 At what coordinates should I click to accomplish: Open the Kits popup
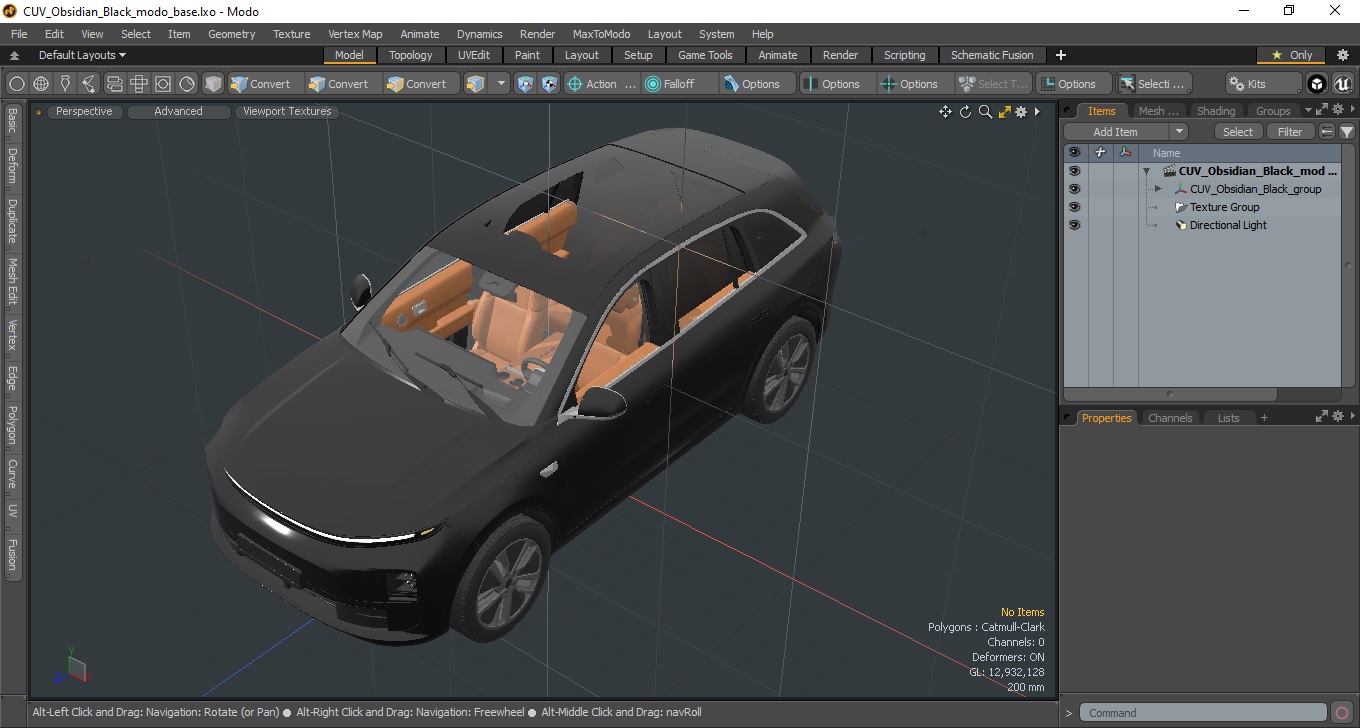pyautogui.click(x=1263, y=84)
